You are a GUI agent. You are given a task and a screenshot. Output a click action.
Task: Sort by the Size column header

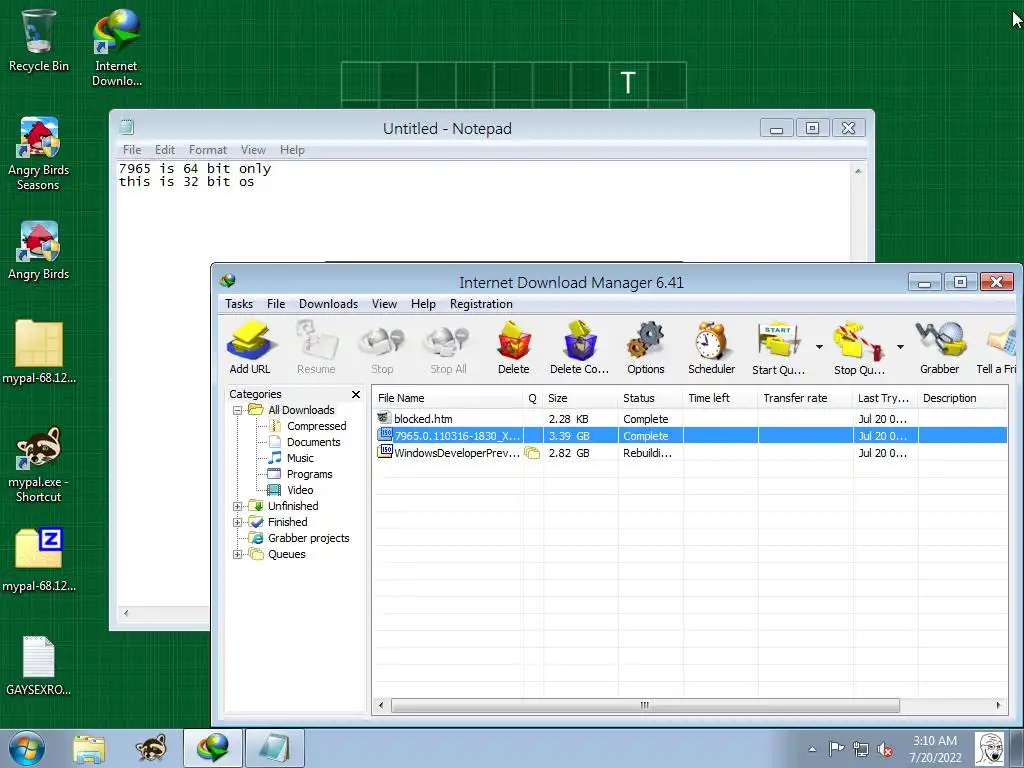click(x=580, y=398)
